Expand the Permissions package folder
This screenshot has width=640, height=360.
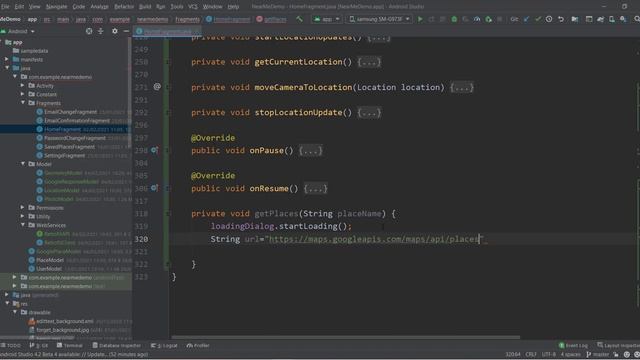(x=23, y=207)
